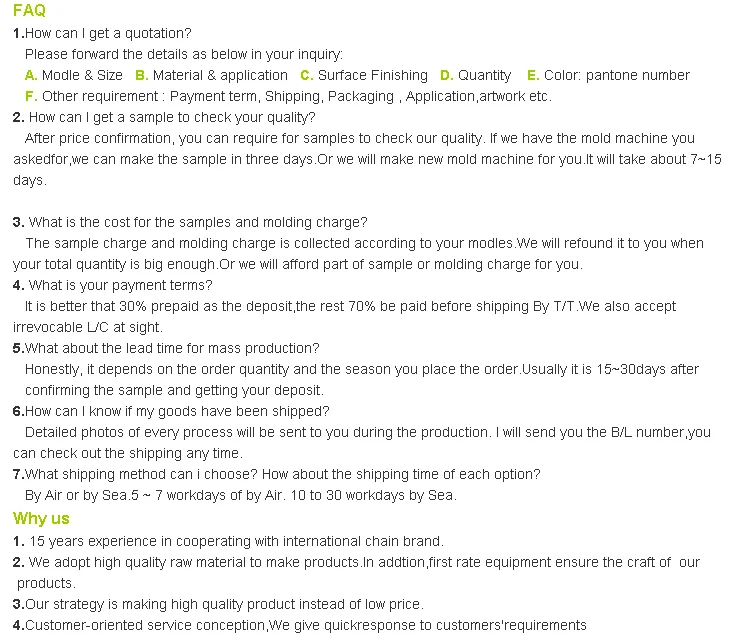
Task: Click 'What is your payment terms?' question
Action: (x=112, y=286)
